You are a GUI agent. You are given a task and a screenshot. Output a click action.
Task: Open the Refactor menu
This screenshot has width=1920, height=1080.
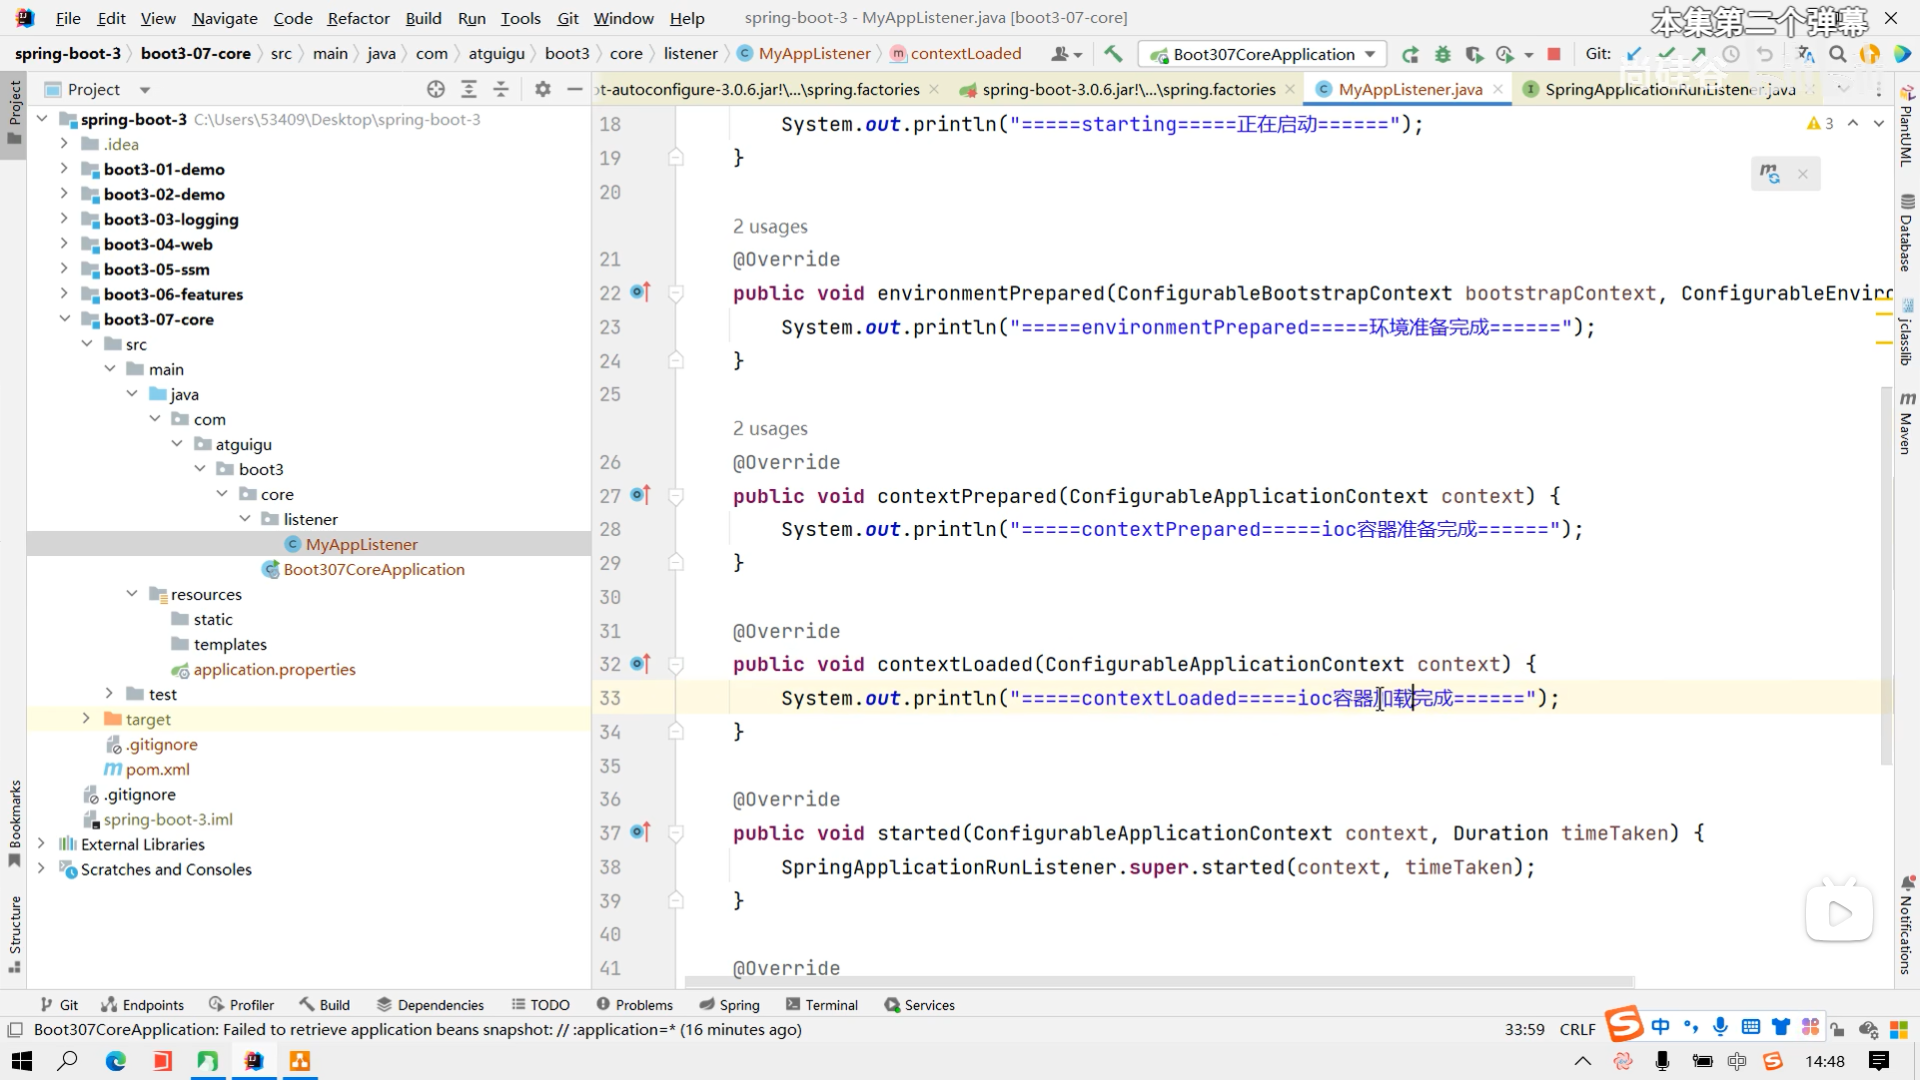coord(358,18)
